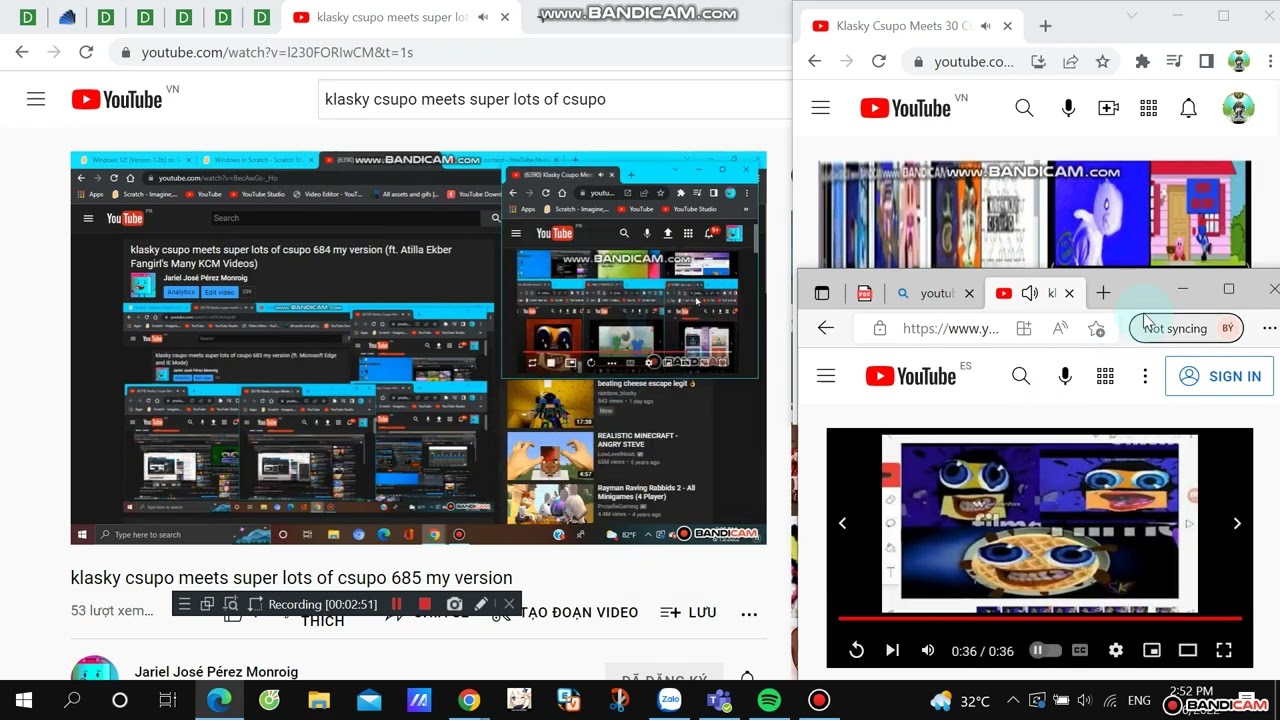Click 'SIGN IN' button in Edge YouTube
This screenshot has height=720, width=1280.
(1219, 376)
